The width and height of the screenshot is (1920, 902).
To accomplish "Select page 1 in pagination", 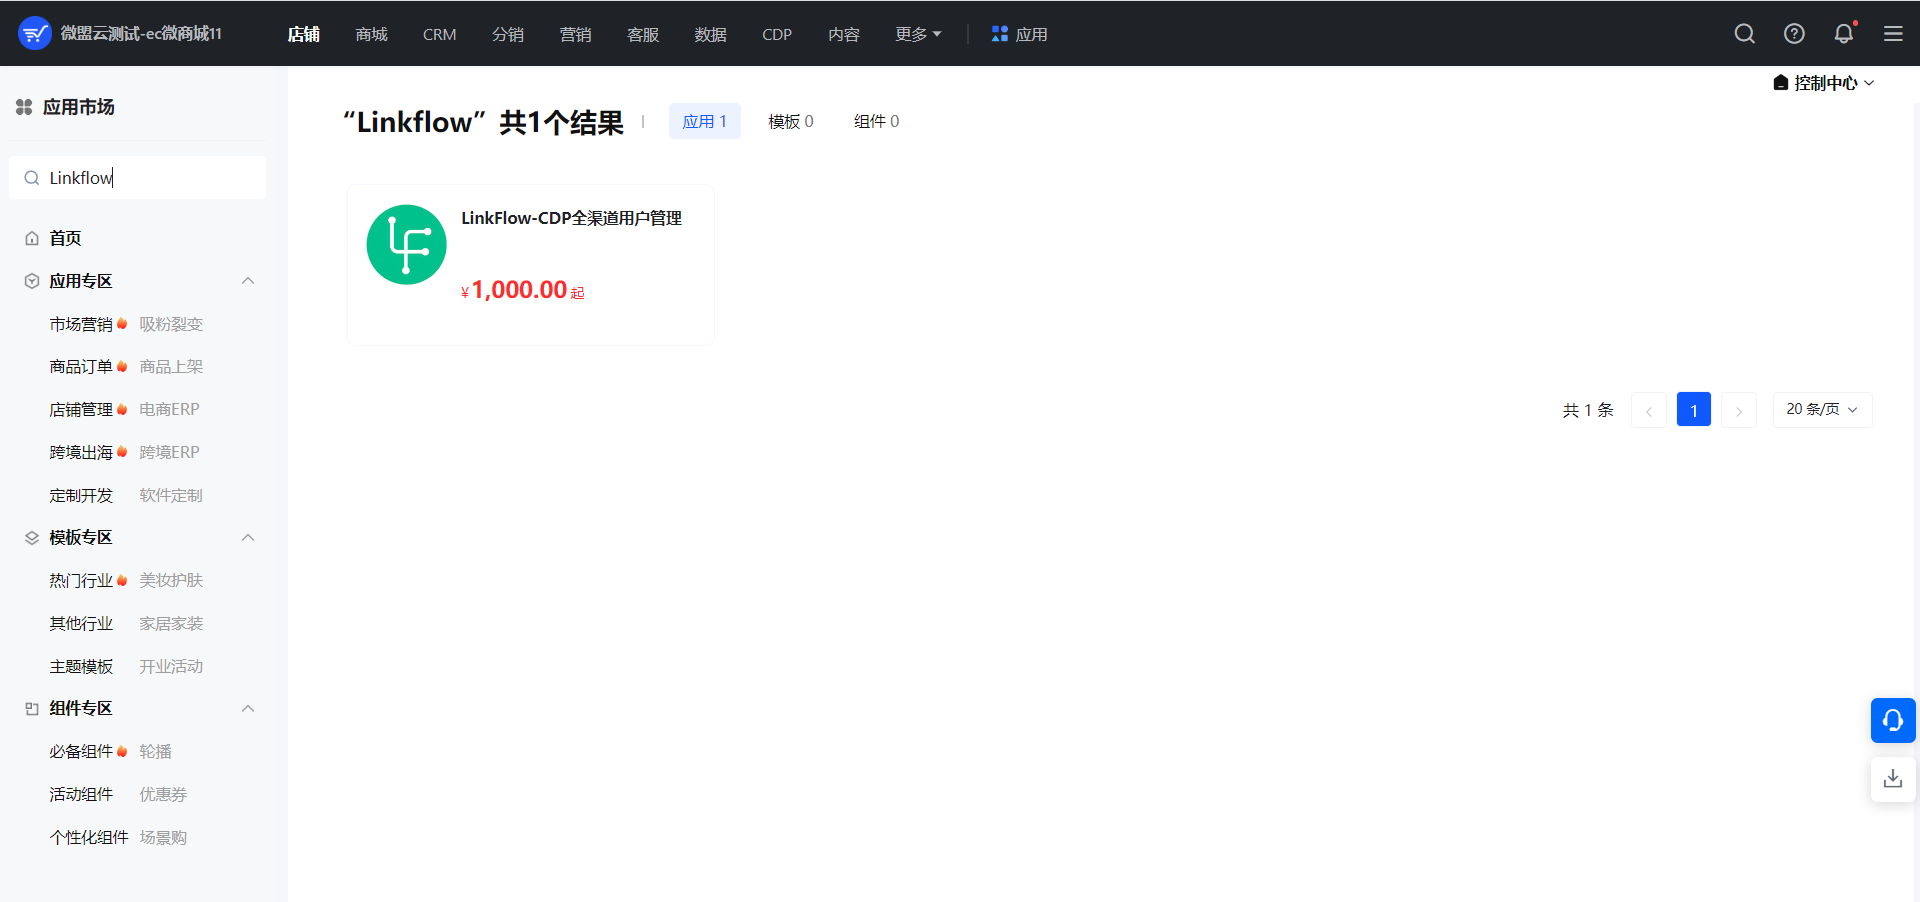I will (1694, 410).
